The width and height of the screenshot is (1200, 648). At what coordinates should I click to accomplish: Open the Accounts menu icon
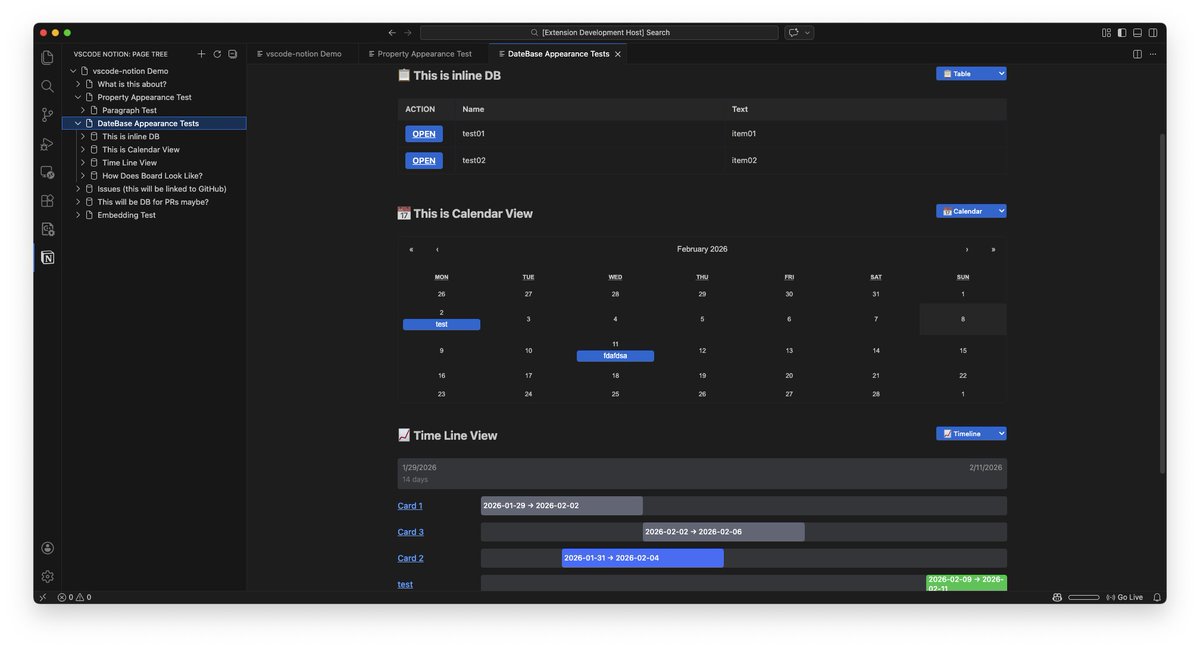47,548
